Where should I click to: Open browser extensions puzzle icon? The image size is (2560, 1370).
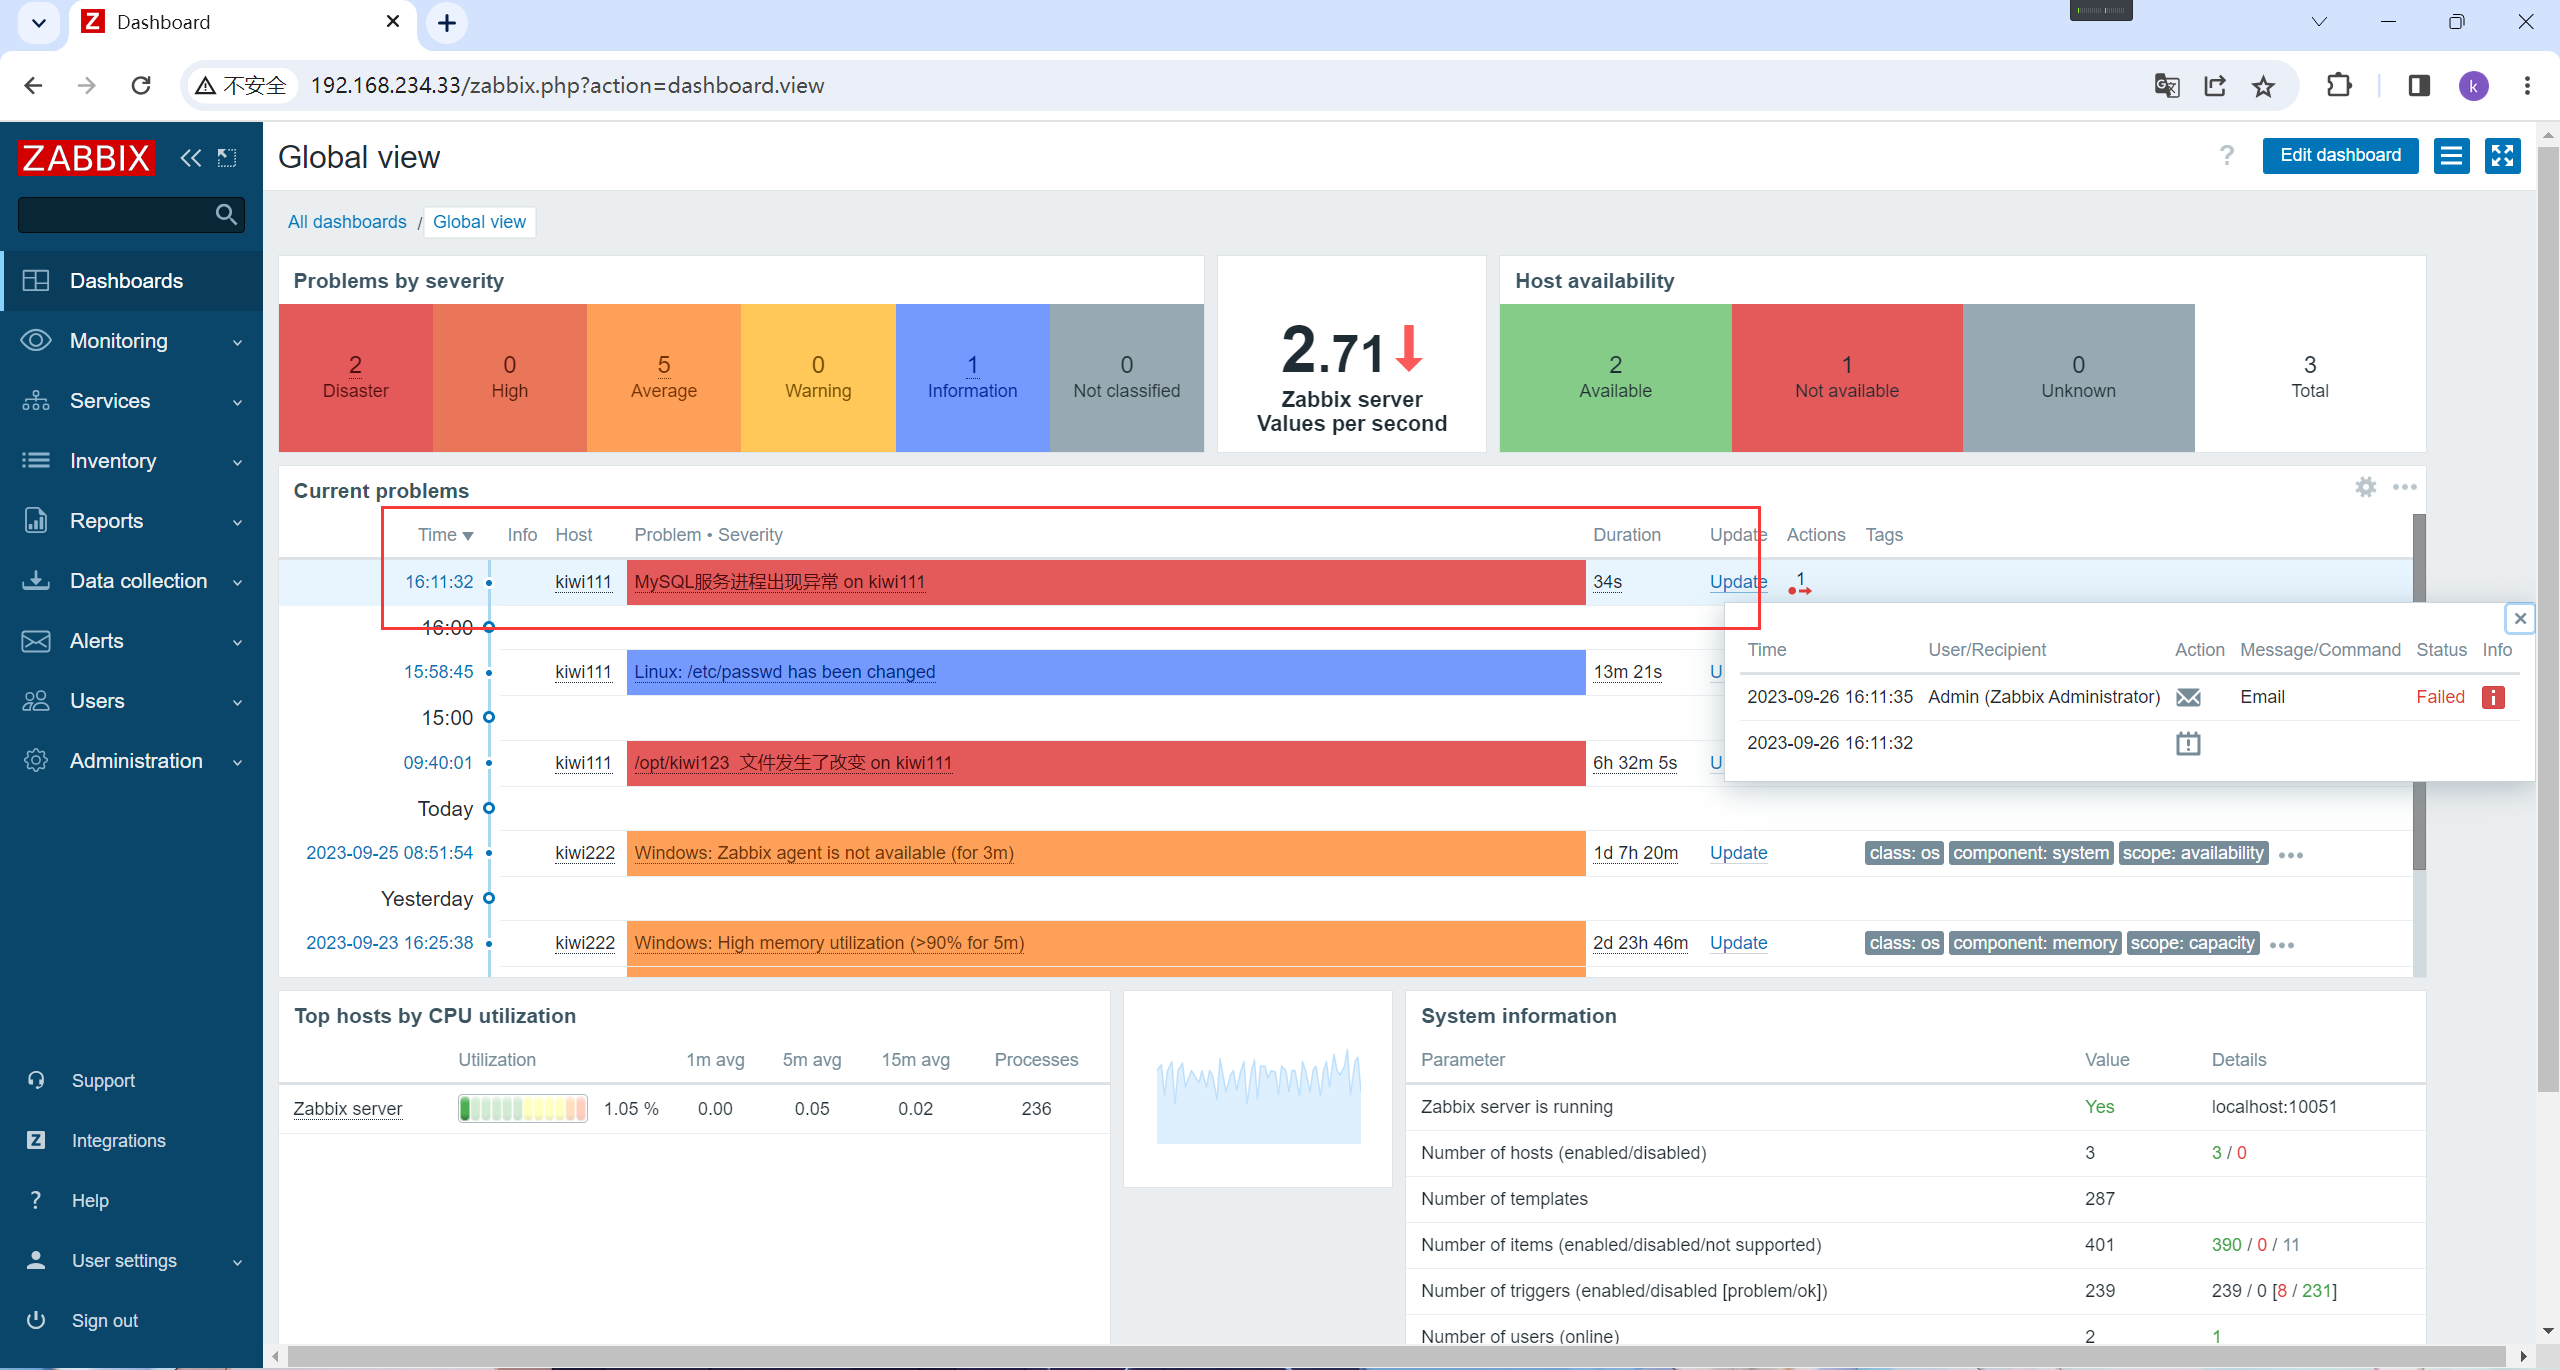(2339, 86)
